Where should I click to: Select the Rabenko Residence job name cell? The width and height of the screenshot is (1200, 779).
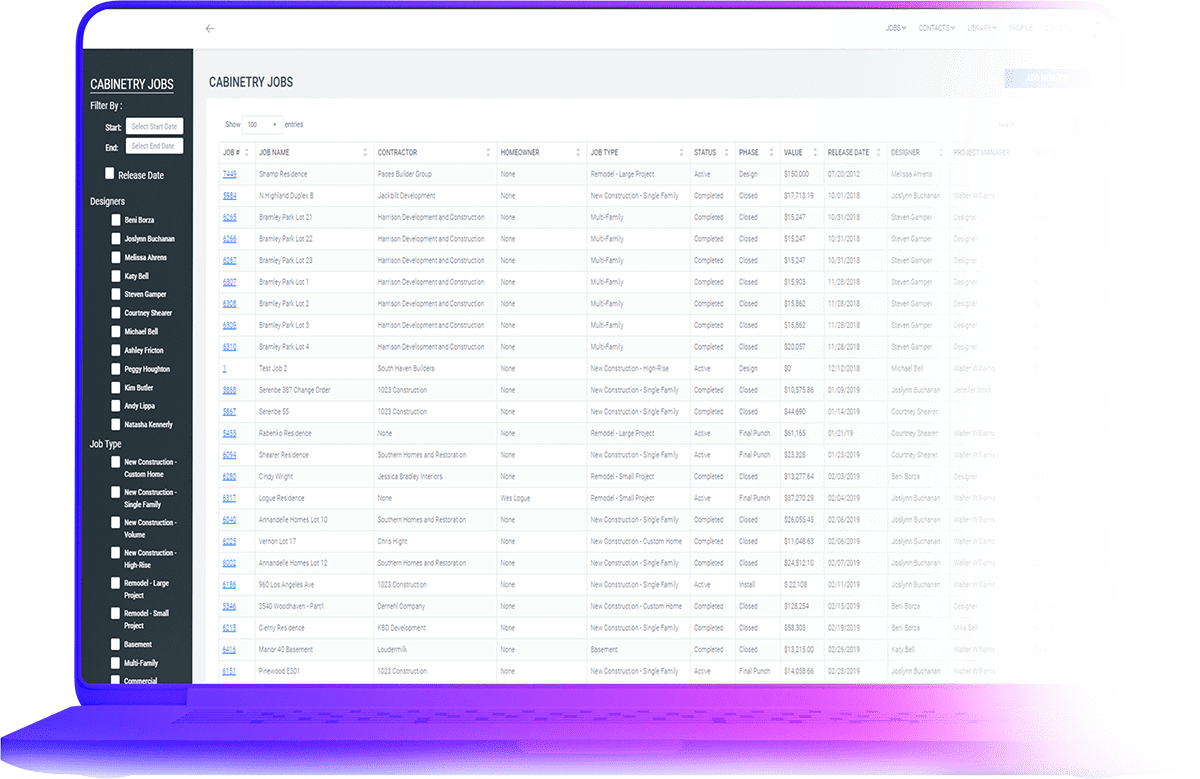tap(314, 433)
